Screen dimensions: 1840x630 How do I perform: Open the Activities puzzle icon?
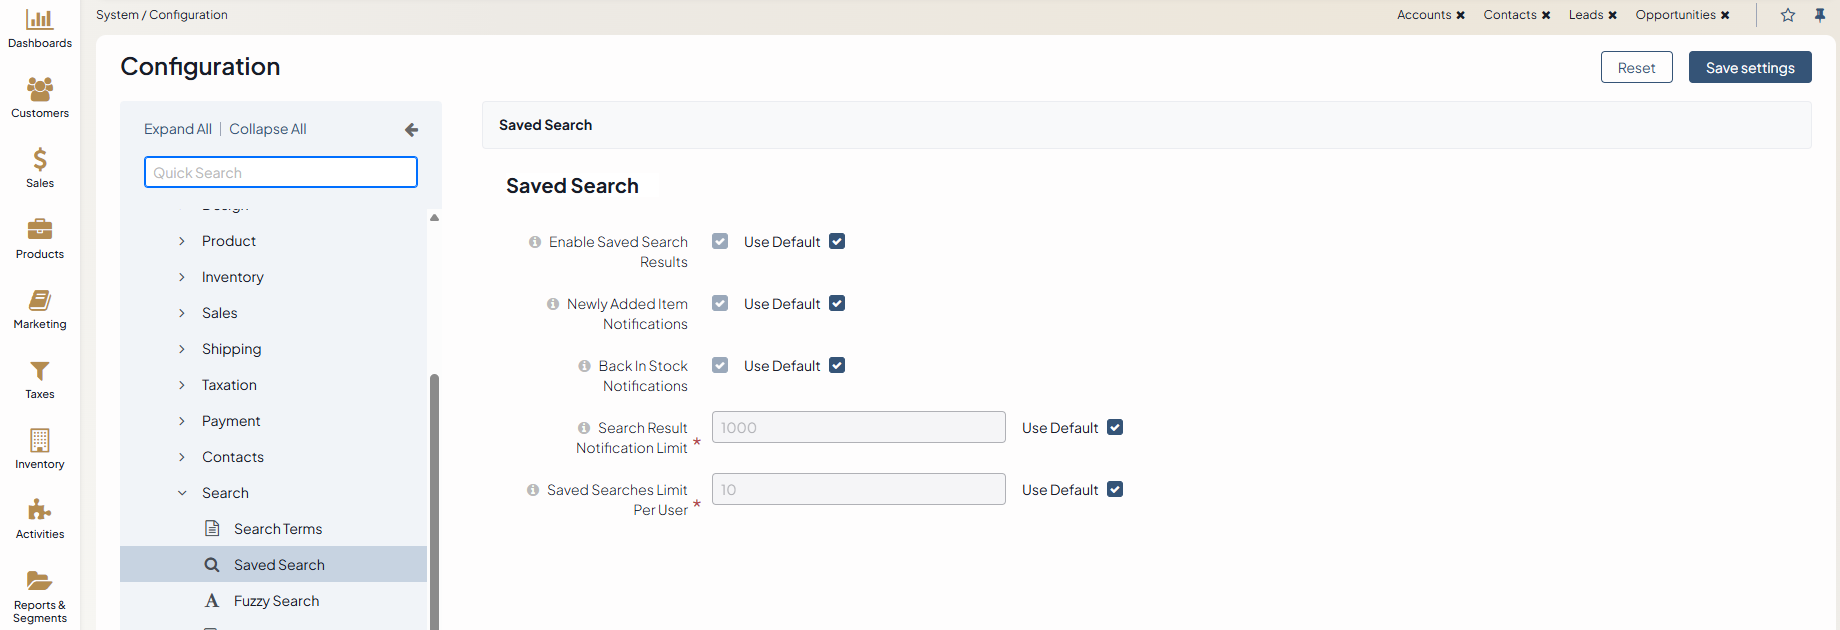(39, 510)
